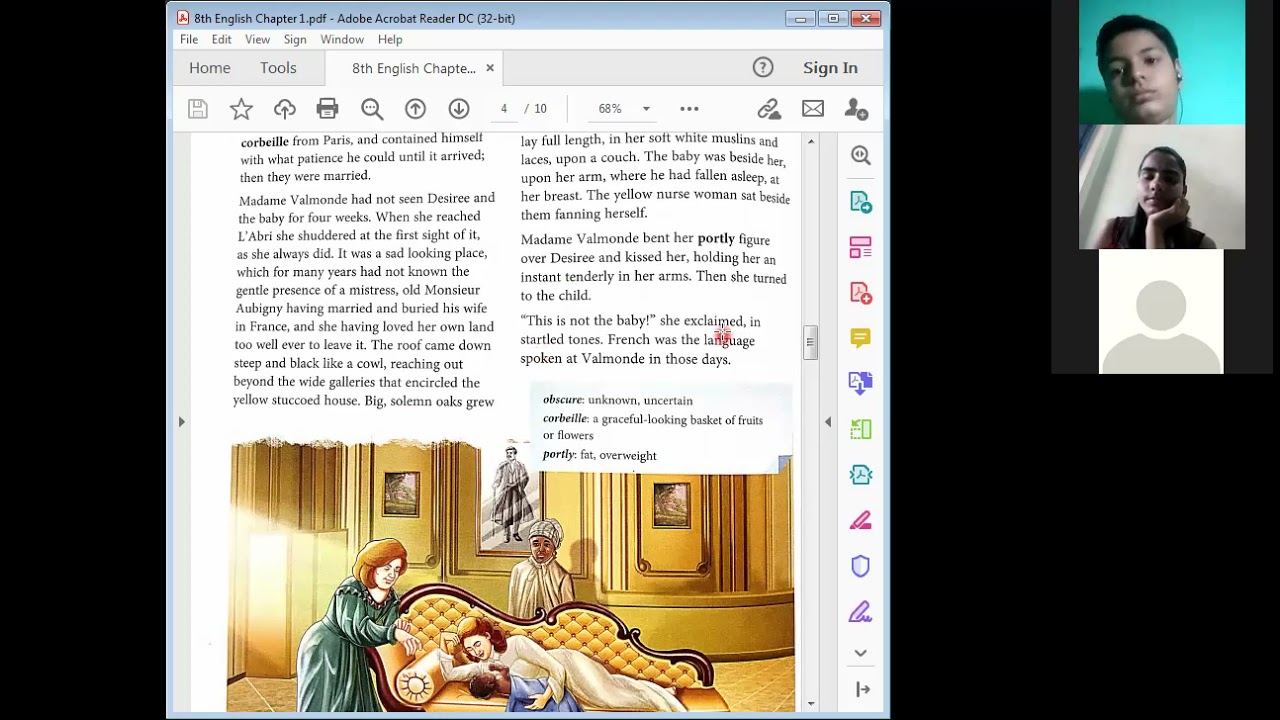Bookmark the document with the star icon
Screen dimensions: 1280x720
click(241, 109)
